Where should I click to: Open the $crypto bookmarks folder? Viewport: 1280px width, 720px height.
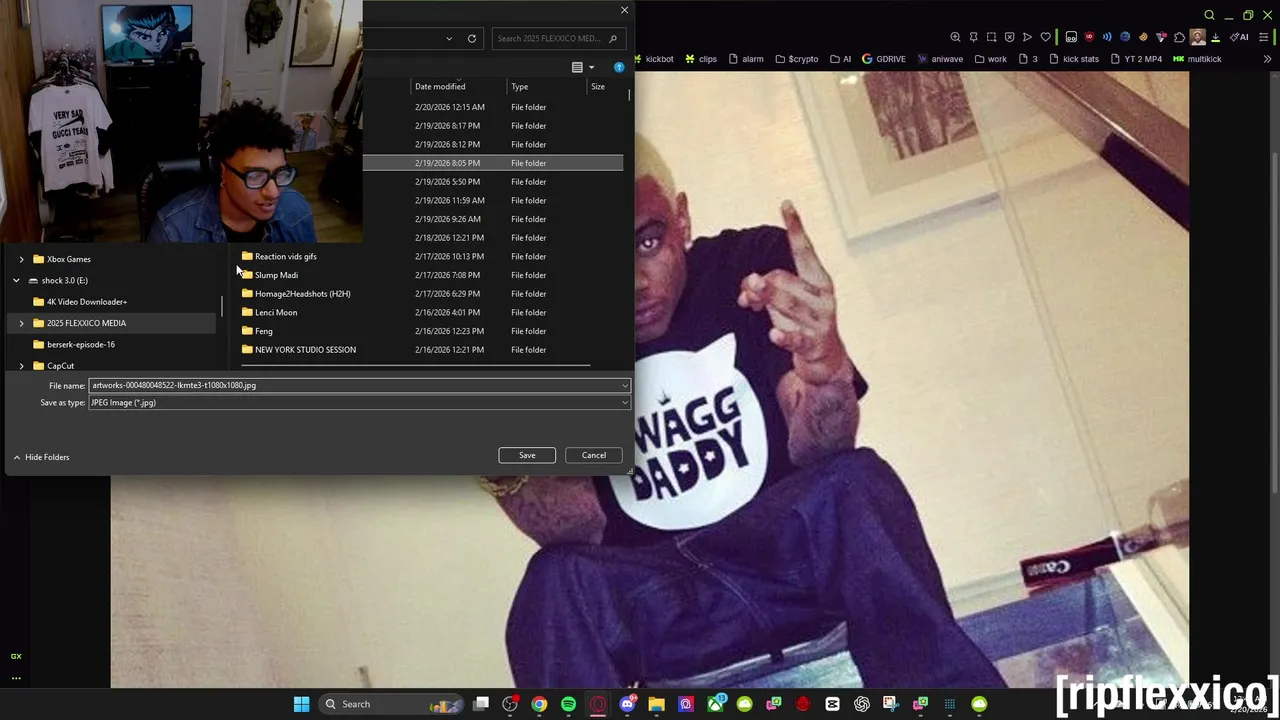click(x=797, y=59)
